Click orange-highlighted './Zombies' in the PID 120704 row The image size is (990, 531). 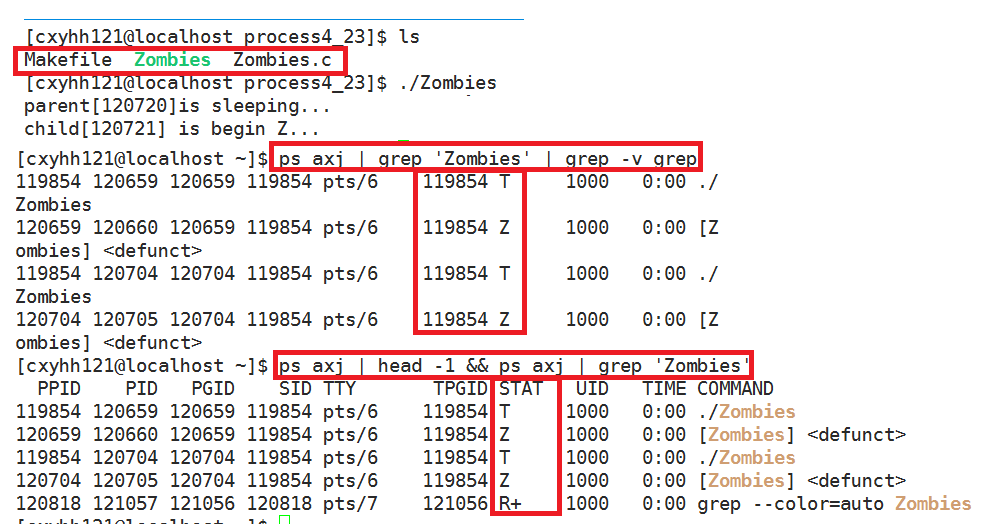click(x=746, y=457)
